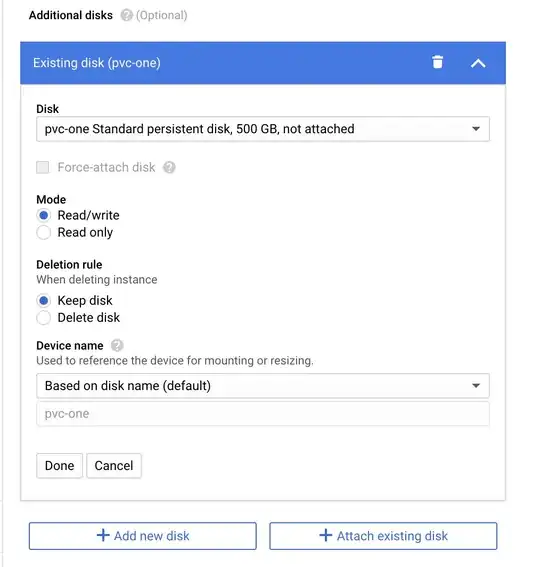Open the Disk selection dropdown

[x=263, y=129]
